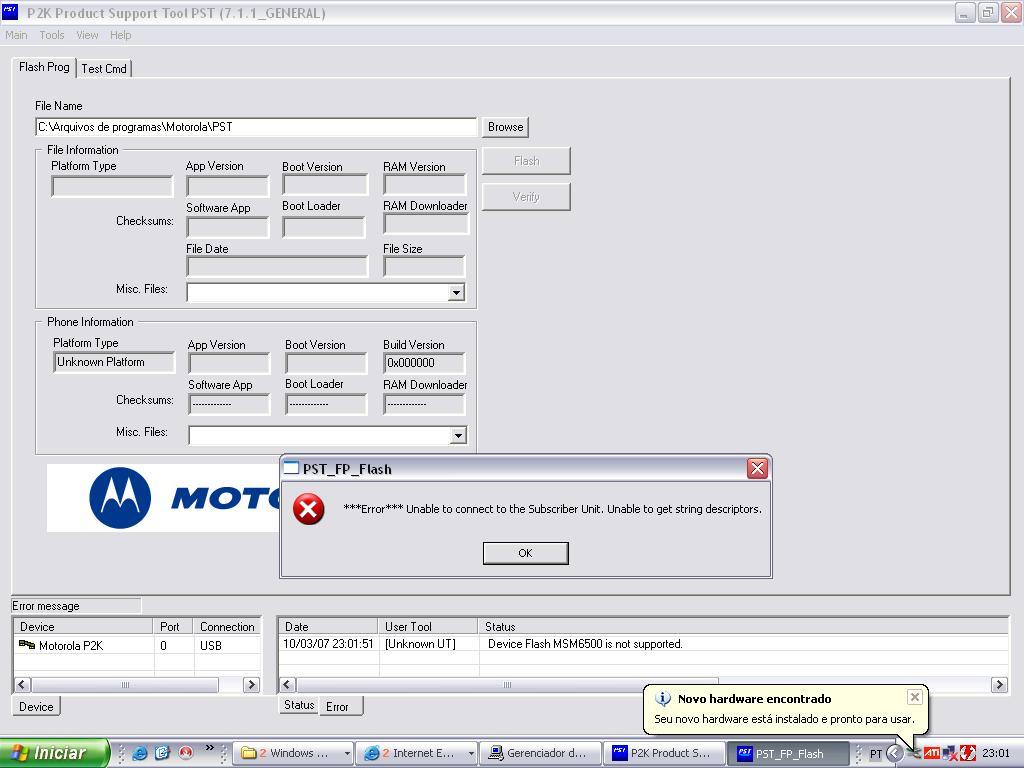The width and height of the screenshot is (1024, 768).
Task: Expand Phone Information Misc. Files dropdown
Action: pyautogui.click(x=458, y=436)
